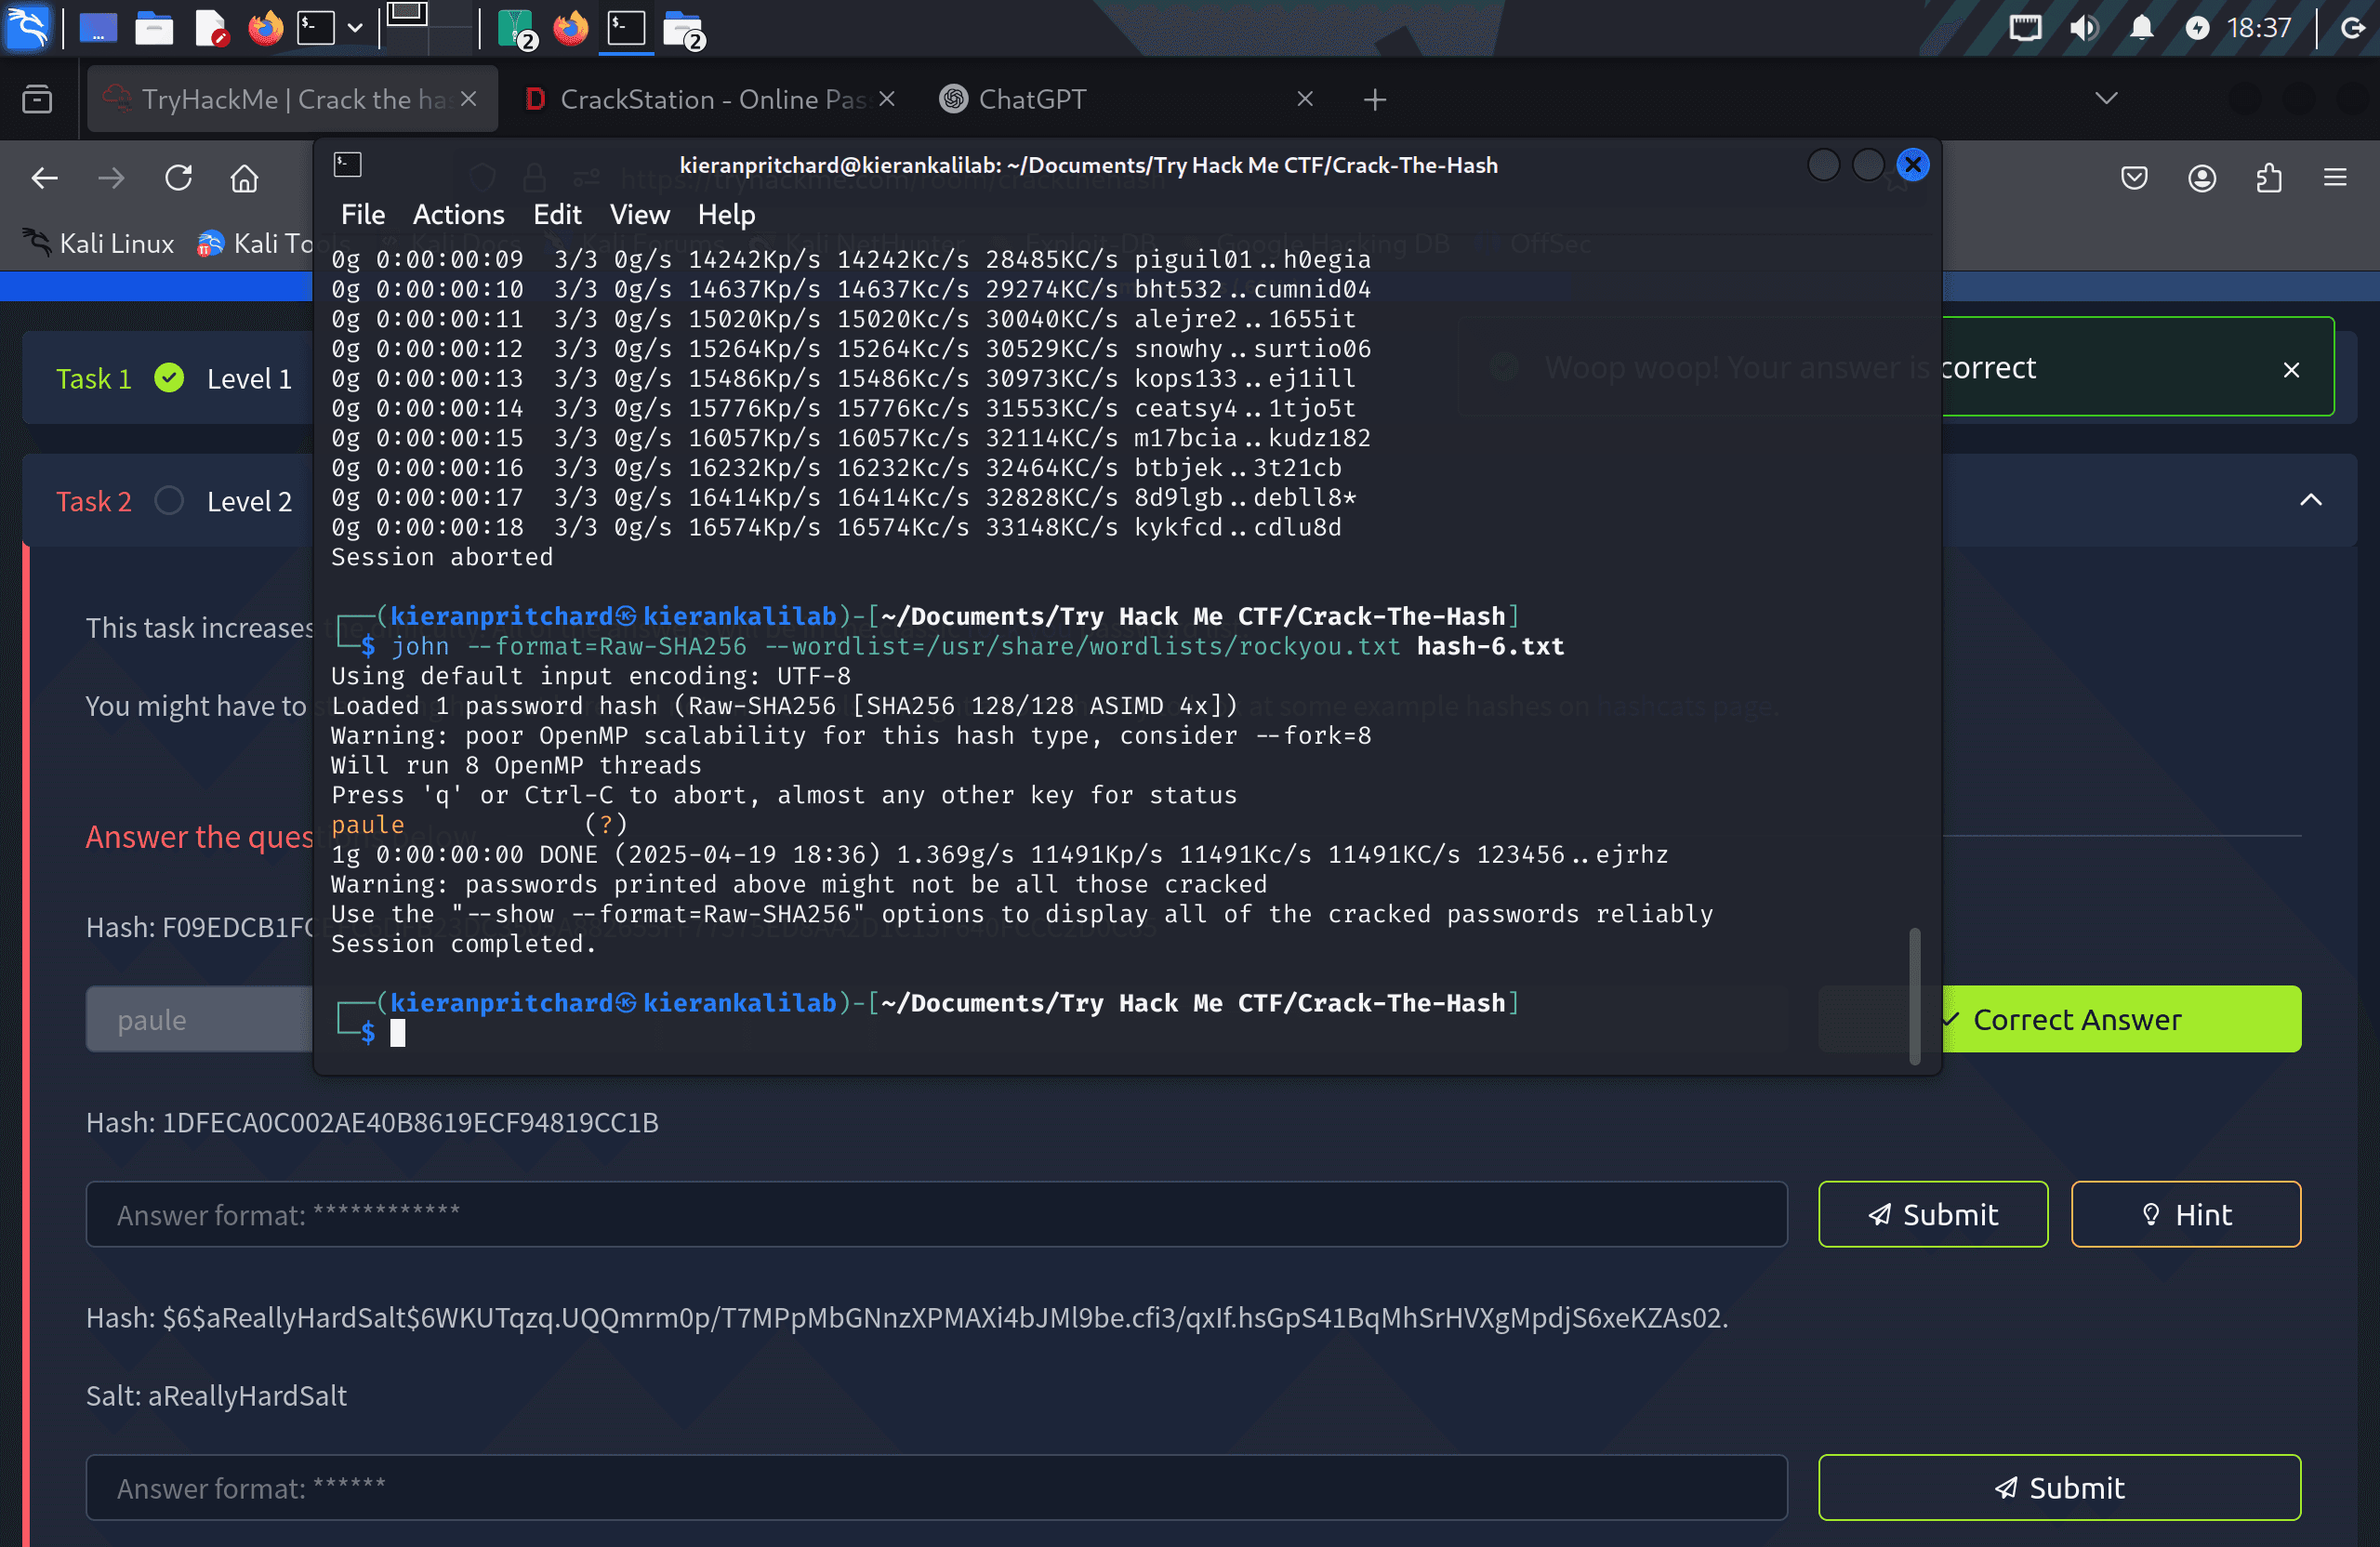The width and height of the screenshot is (2380, 1547).
Task: Expand the terminal launcher dropdown arrow
Action: tap(354, 28)
